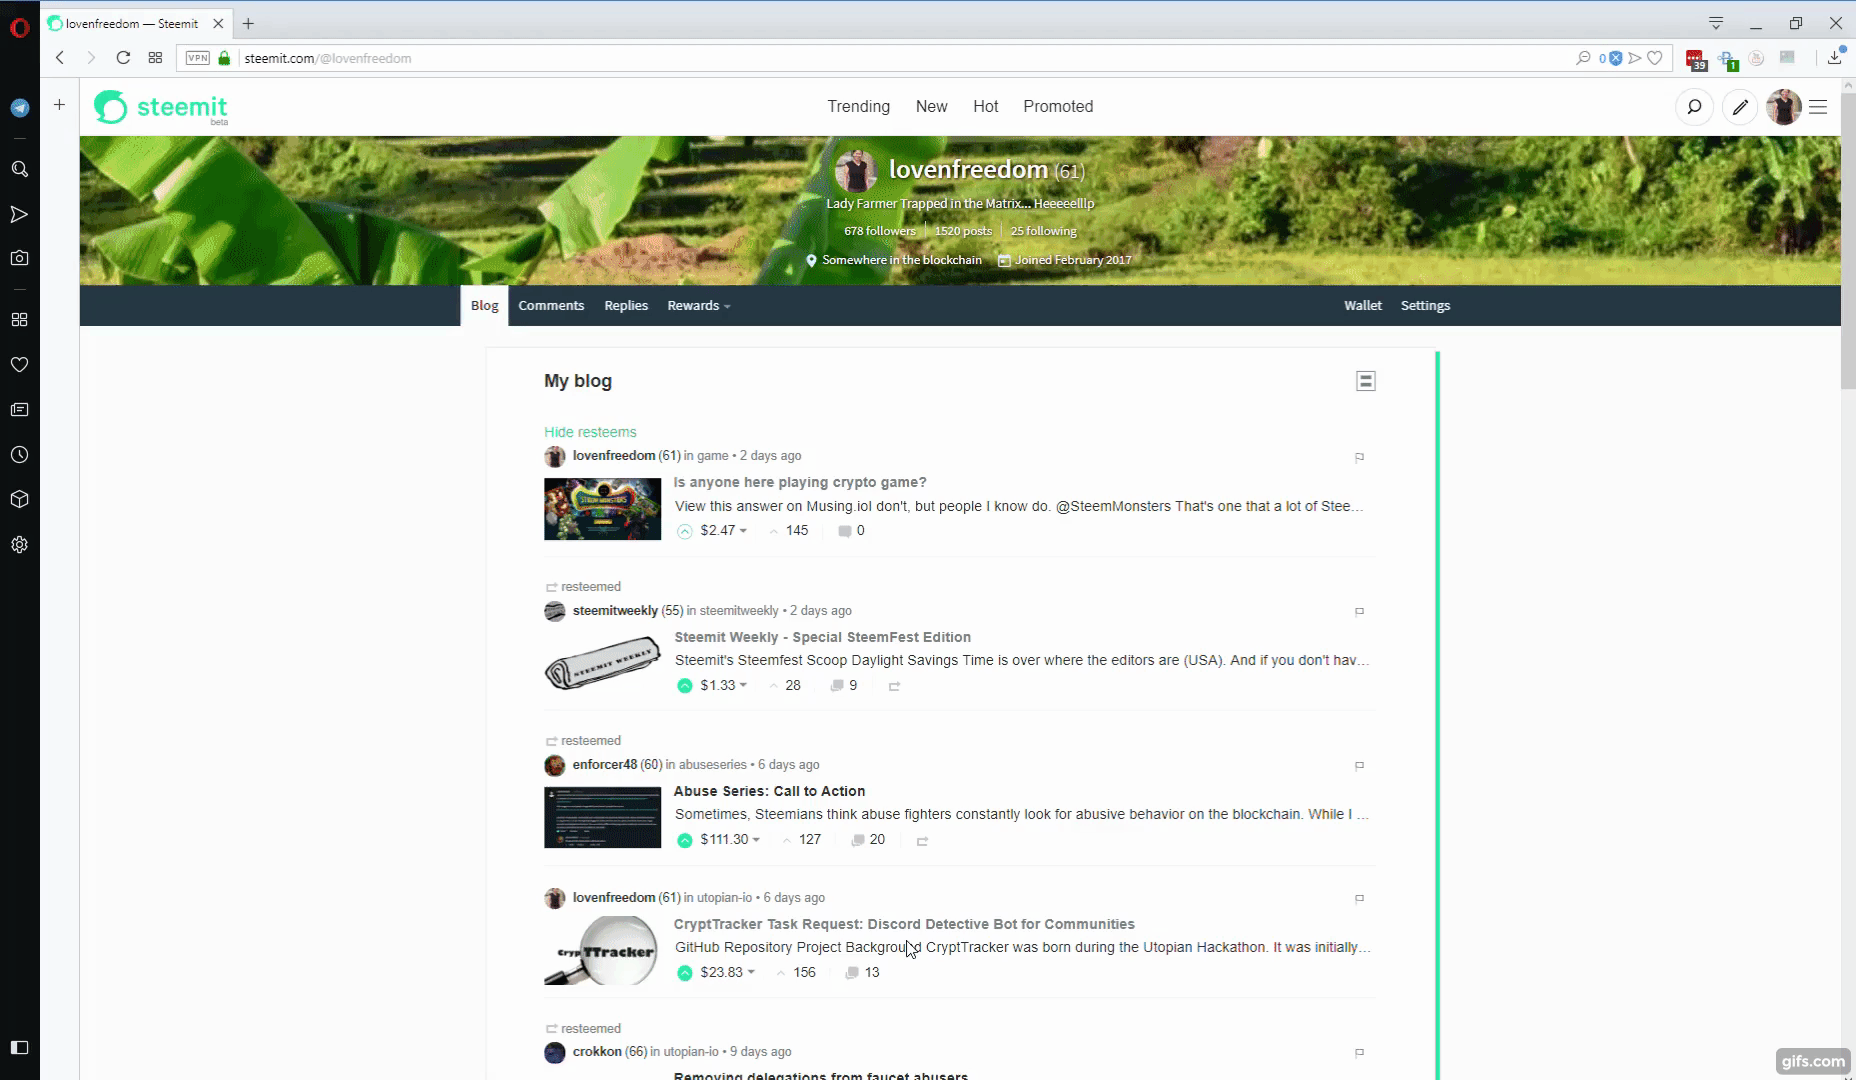This screenshot has height=1080, width=1856.
Task: Open the downloads icon in toolbar
Action: point(1835,58)
